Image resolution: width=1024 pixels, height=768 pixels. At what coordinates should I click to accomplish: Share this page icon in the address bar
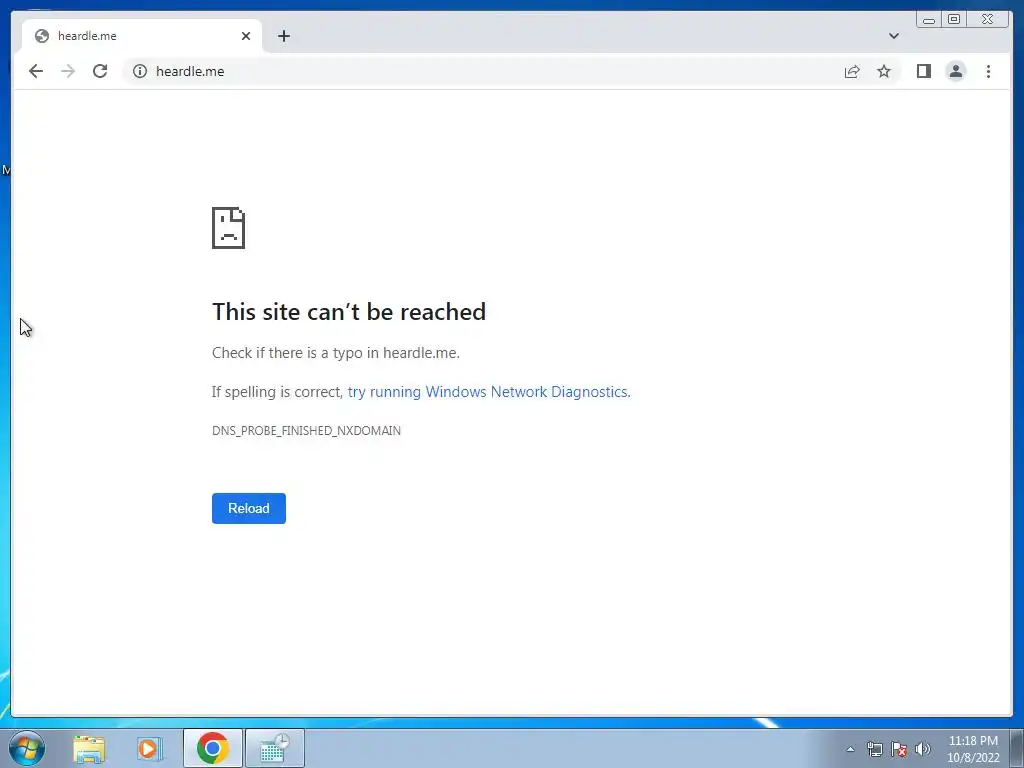tap(852, 71)
